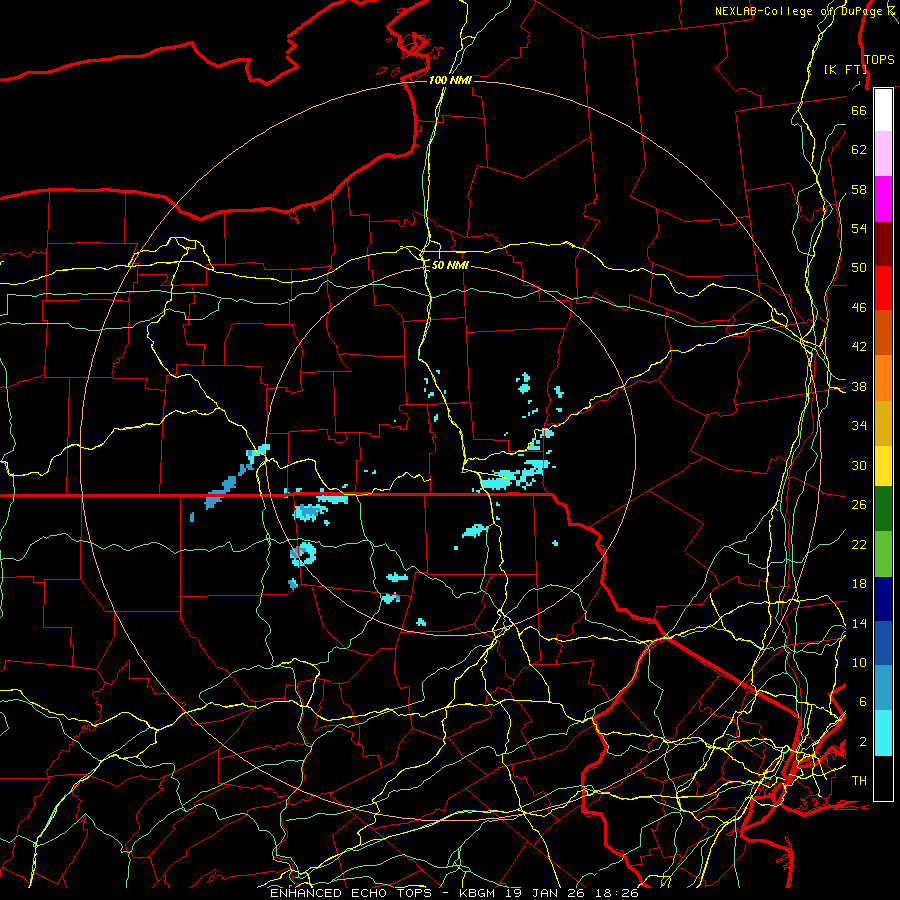Image resolution: width=900 pixels, height=900 pixels.
Task: Click the cyan legend swatch
Action: click(x=883, y=733)
